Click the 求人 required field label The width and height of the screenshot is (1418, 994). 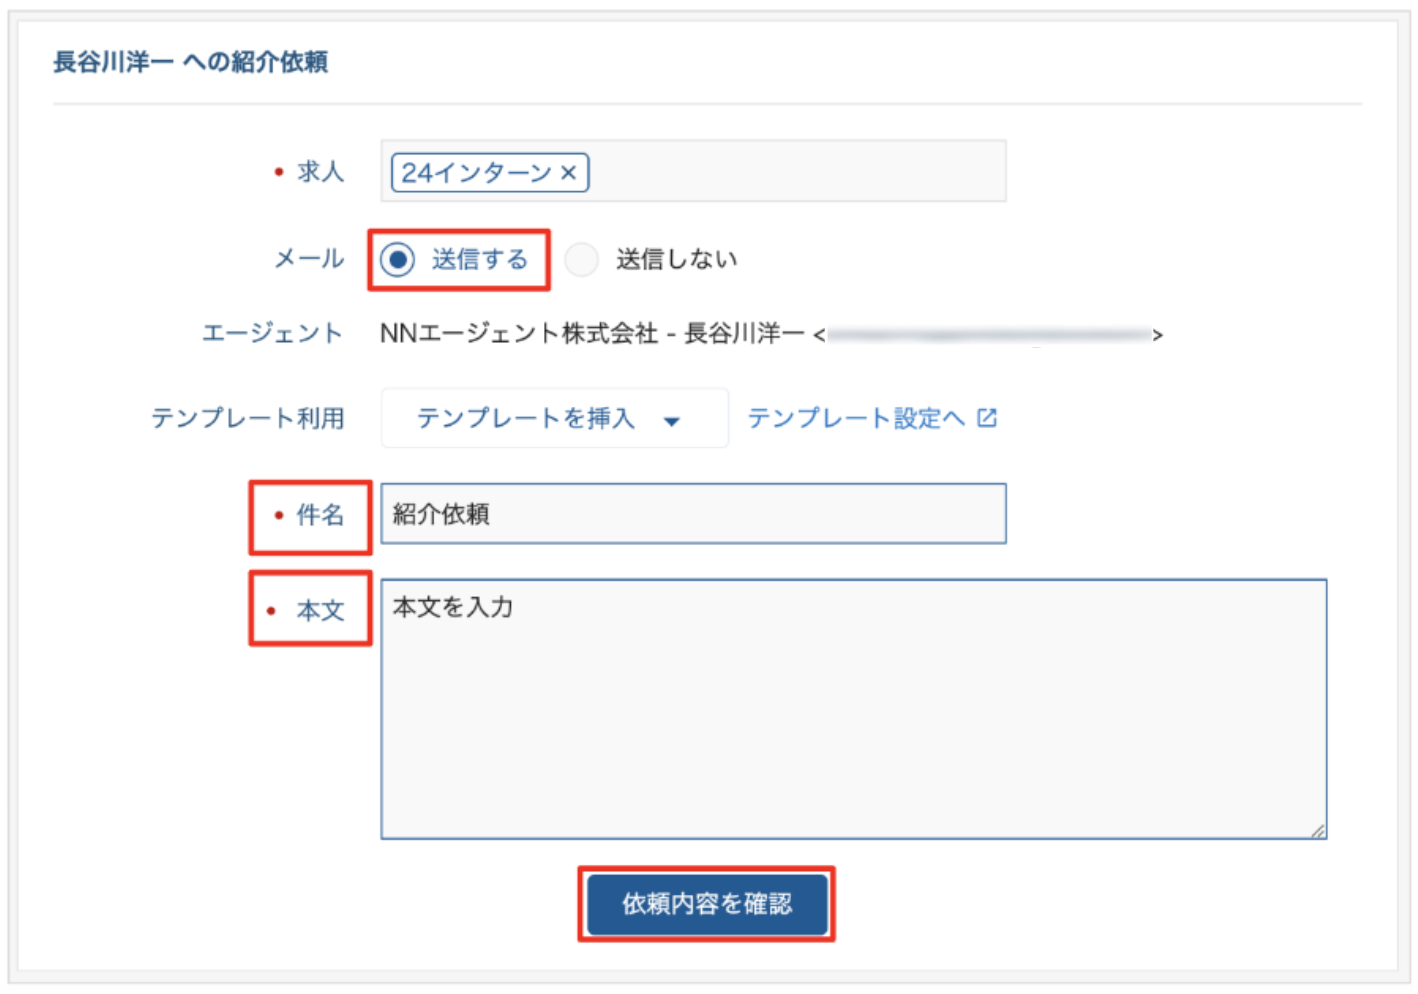[x=320, y=172]
